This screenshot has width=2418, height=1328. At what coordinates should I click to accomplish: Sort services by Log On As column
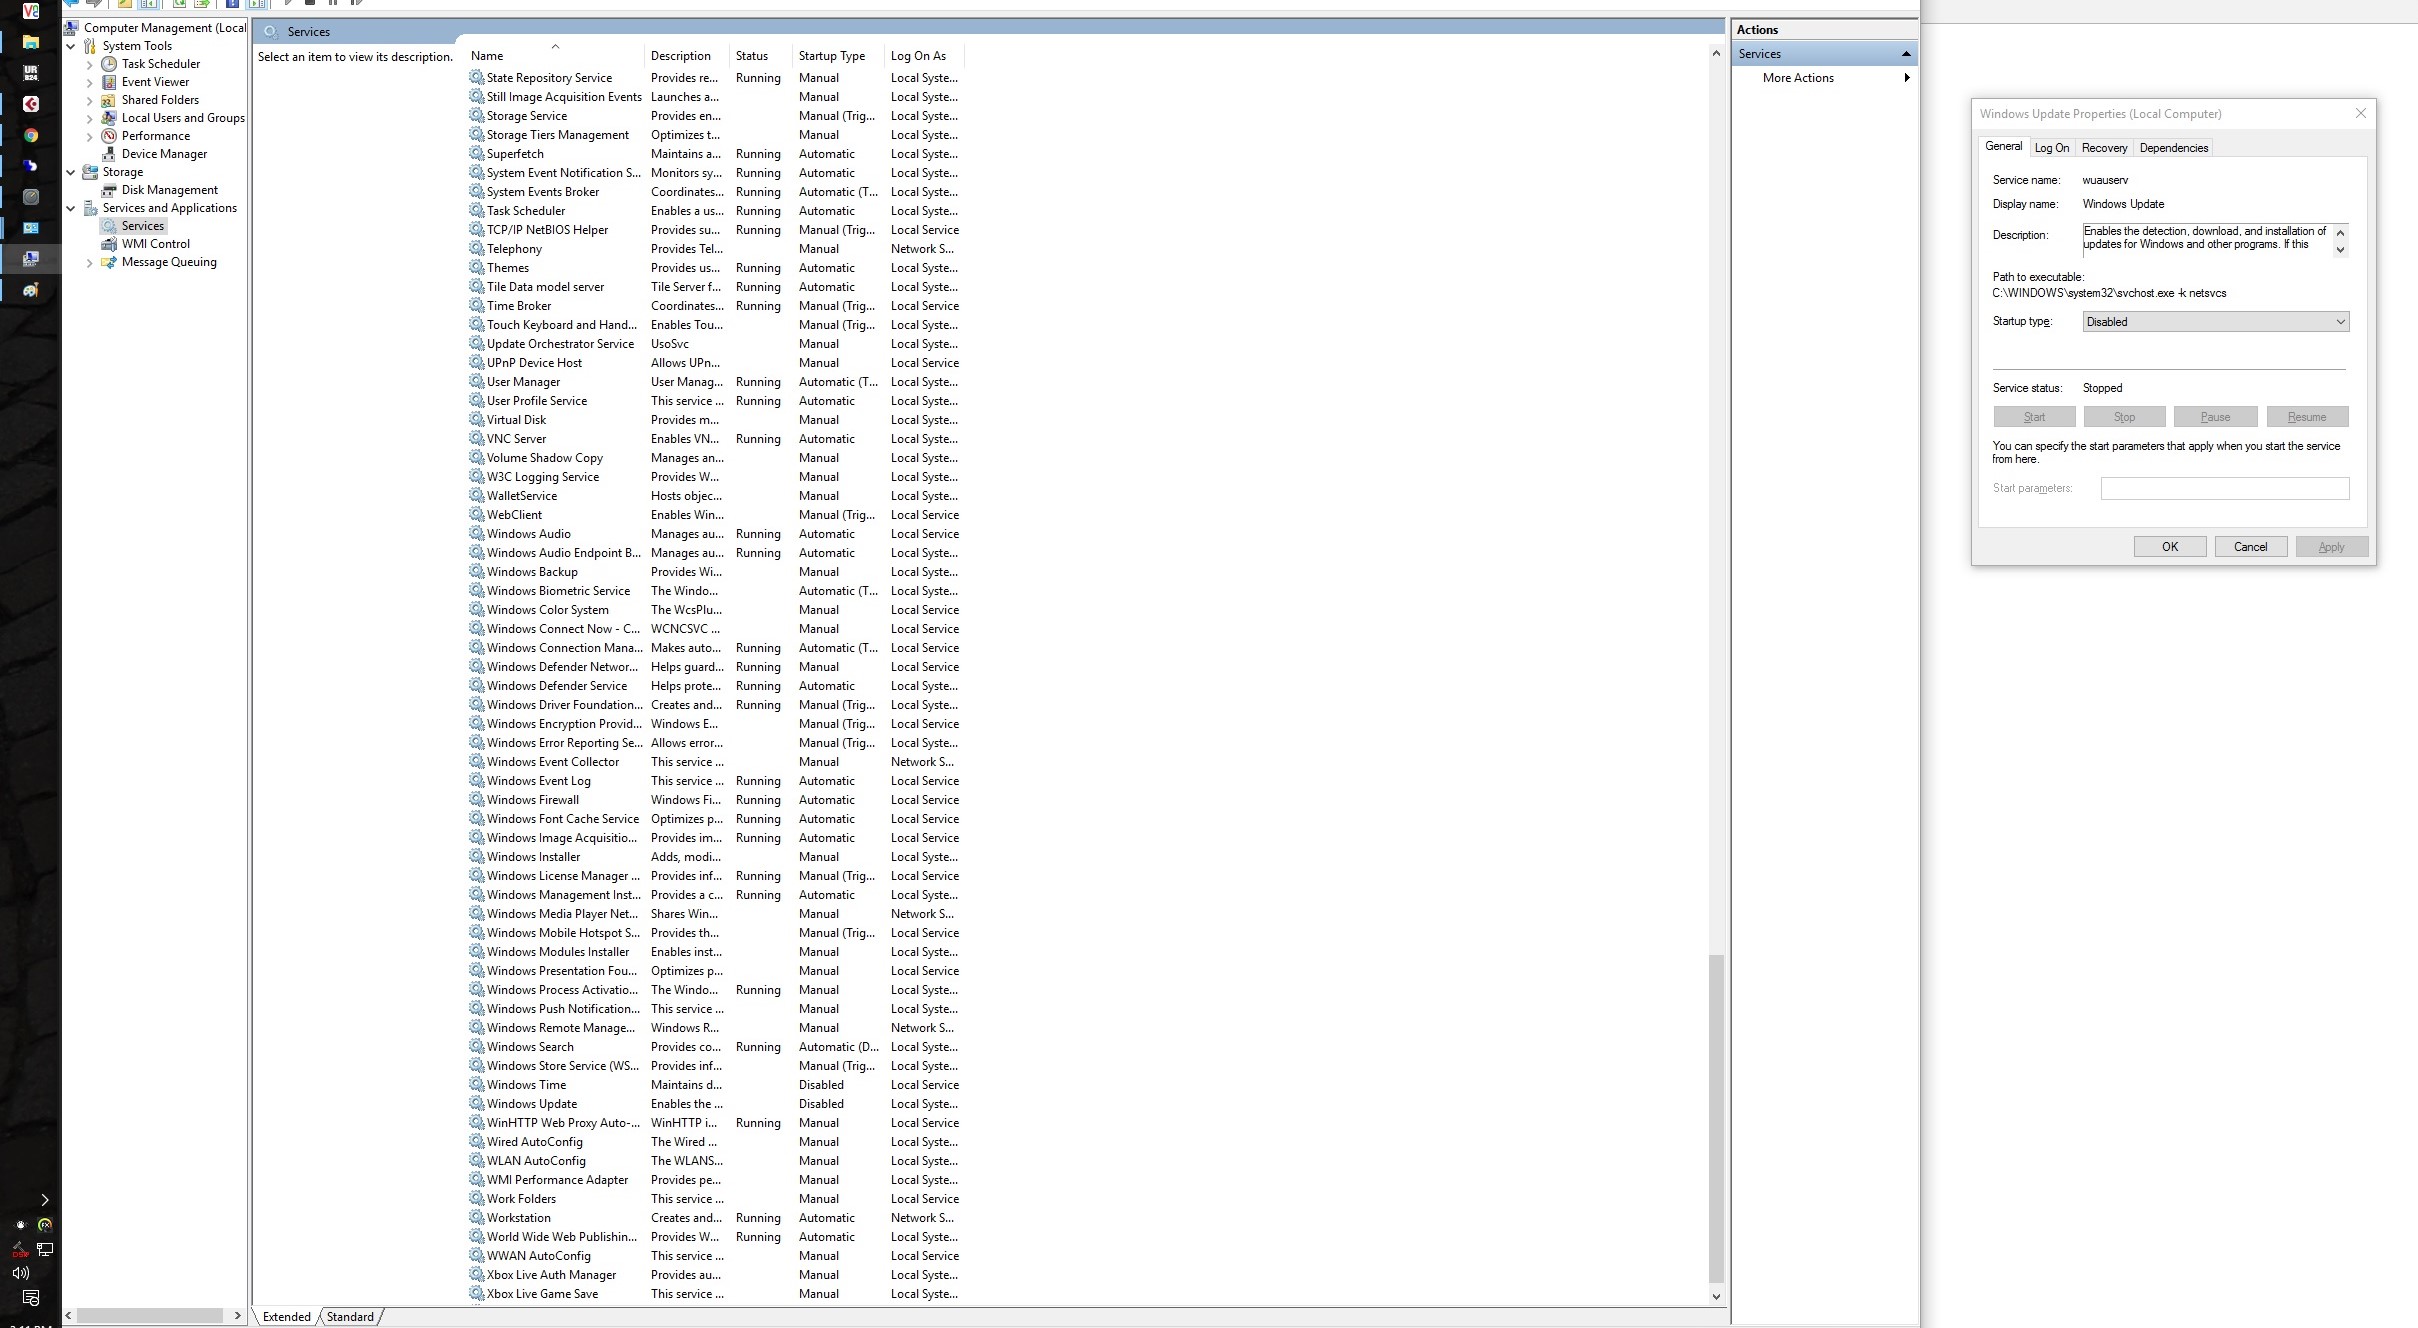[925, 56]
